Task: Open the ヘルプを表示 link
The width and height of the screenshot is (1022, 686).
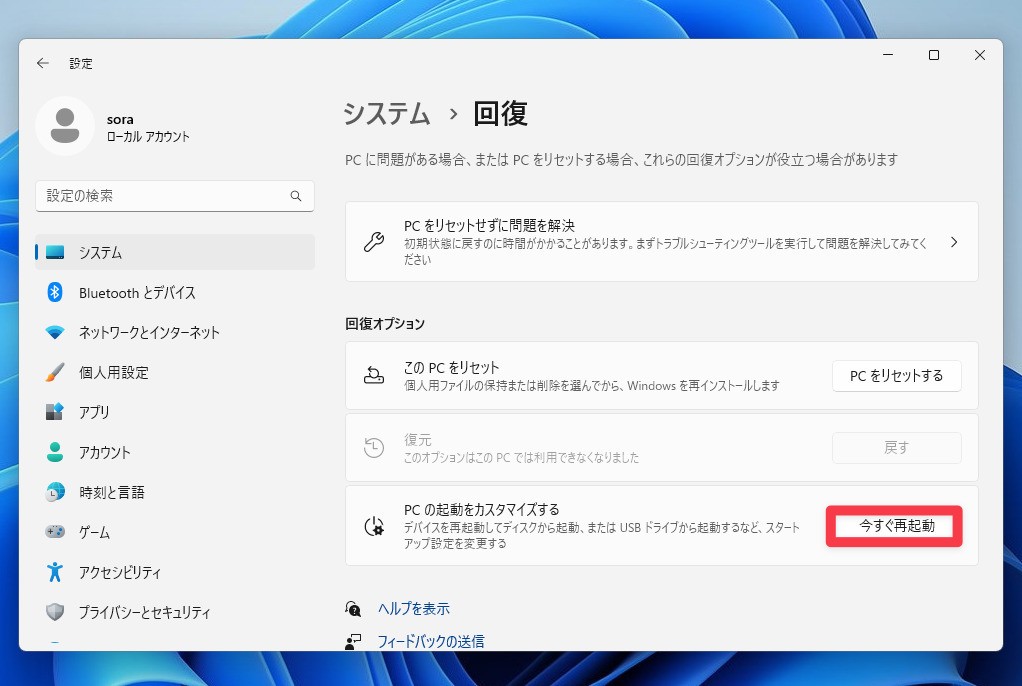Action: pos(414,608)
